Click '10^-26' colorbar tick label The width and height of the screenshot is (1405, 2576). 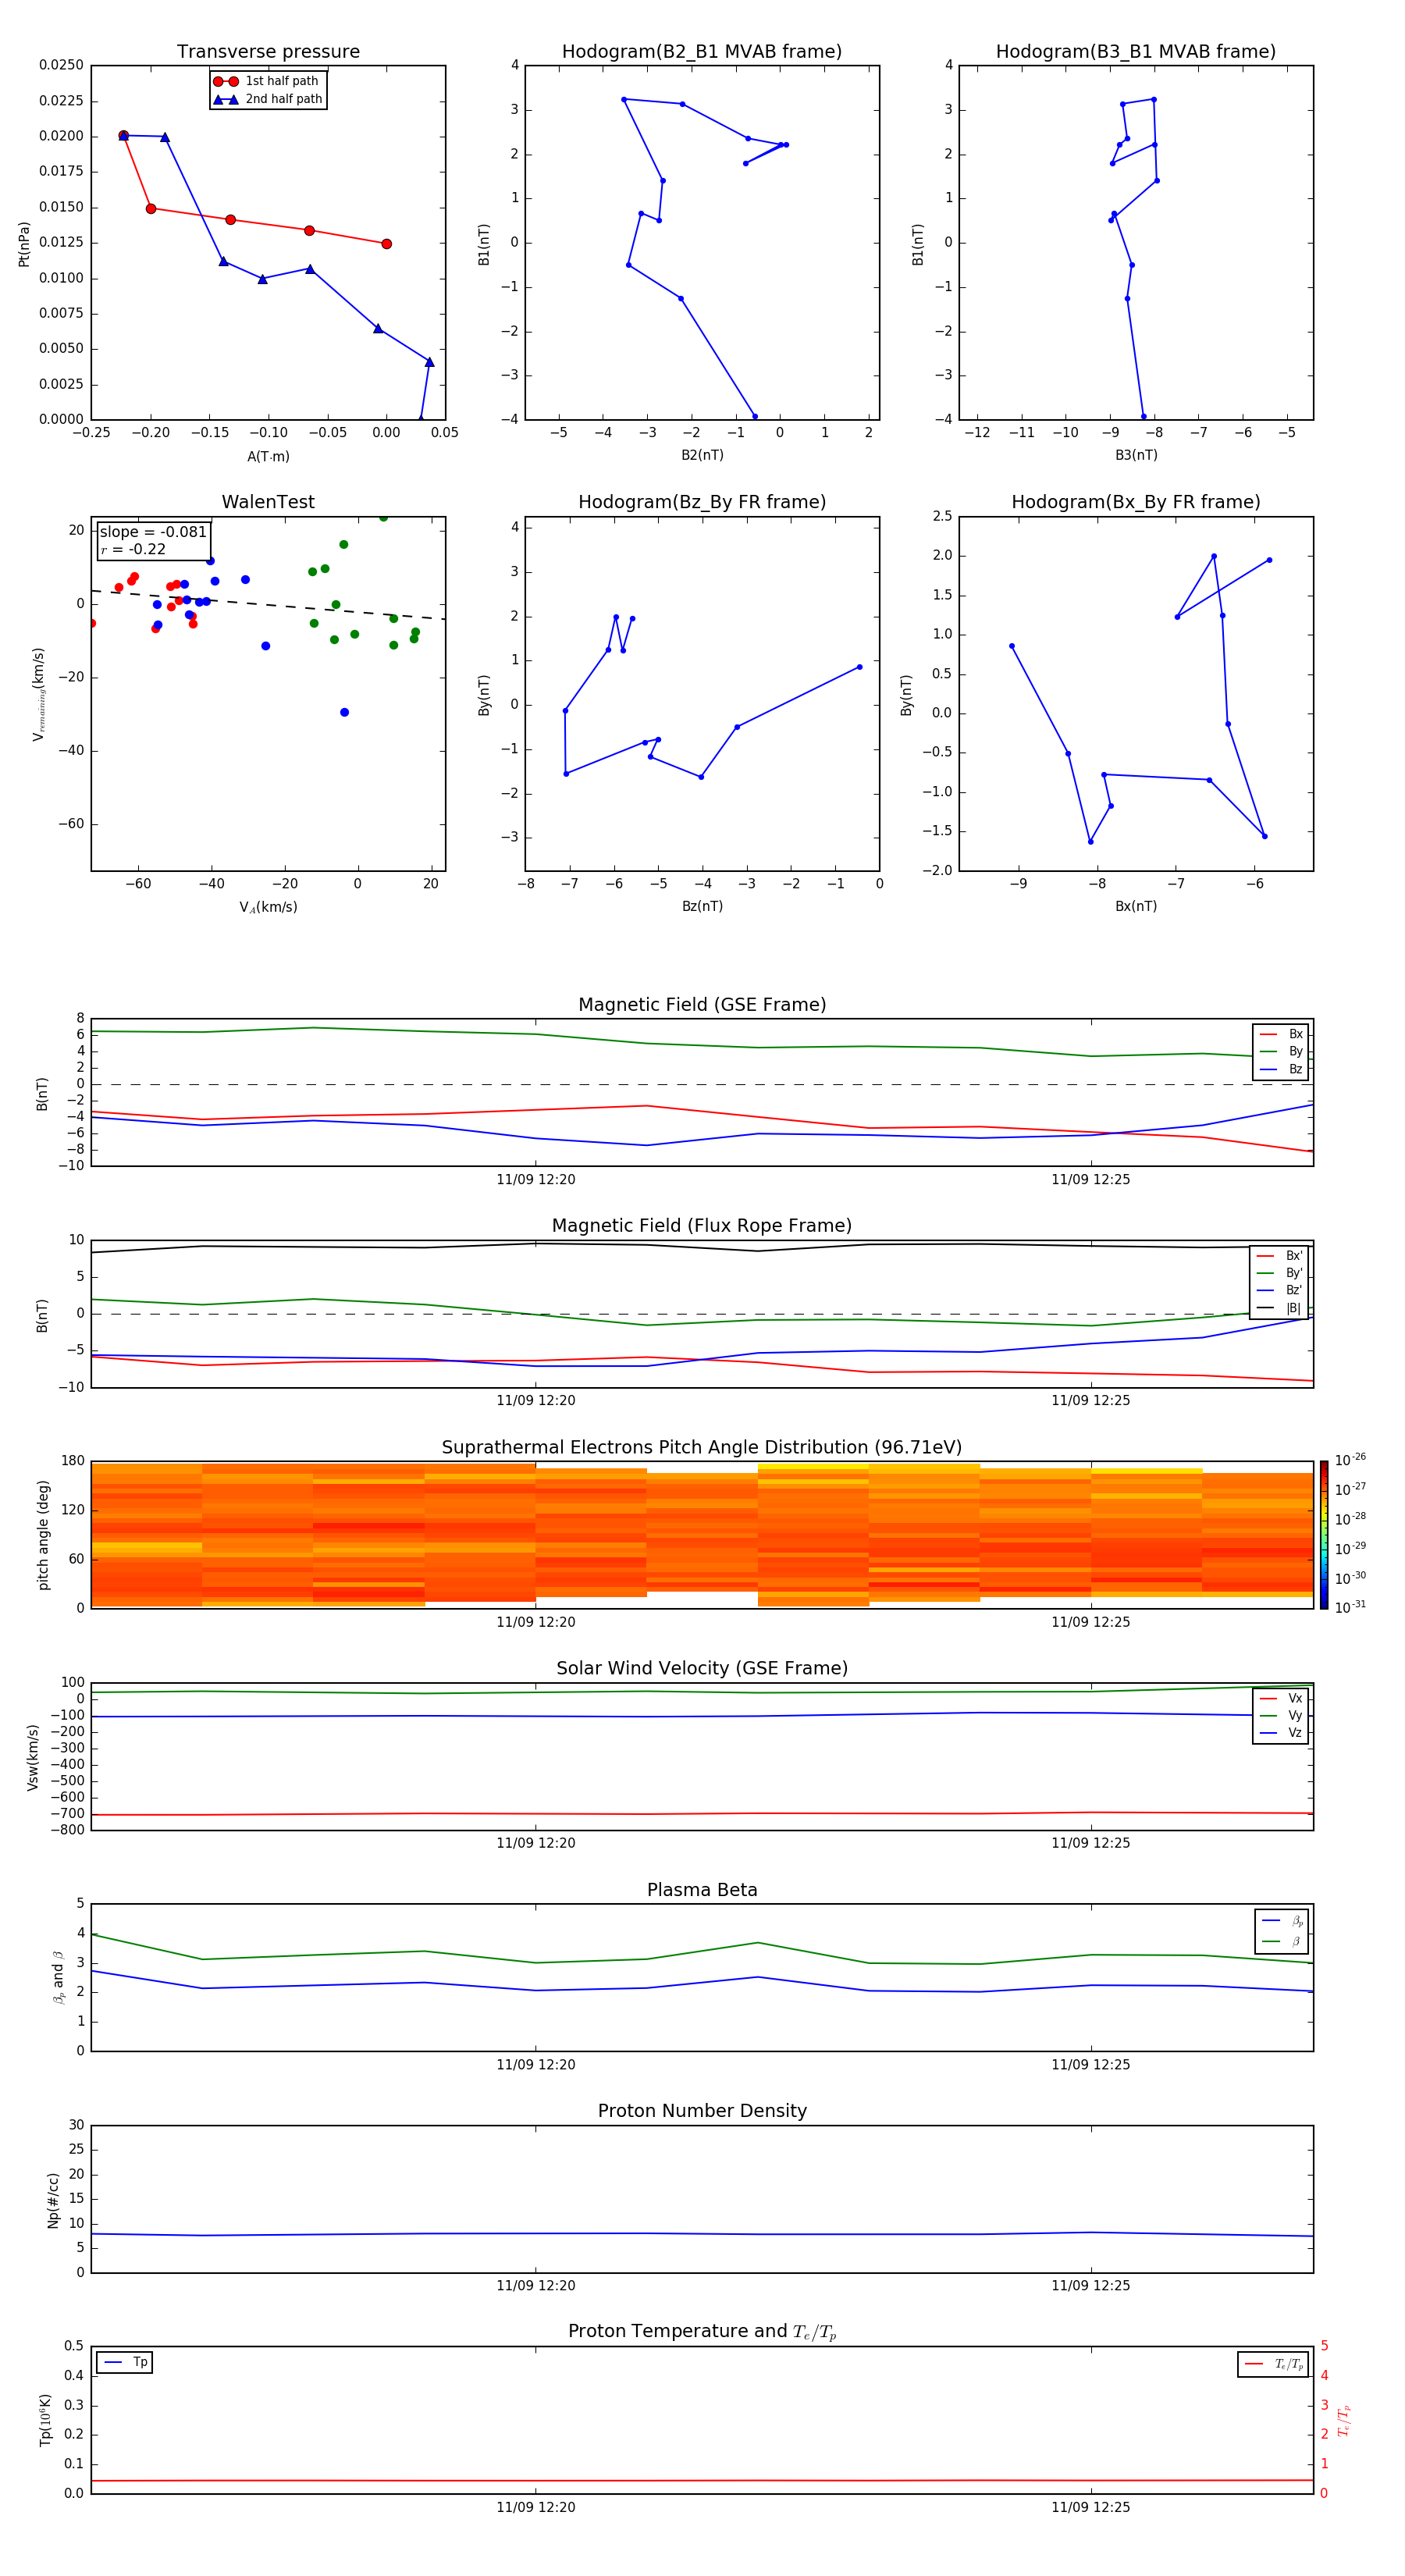tap(1350, 1460)
